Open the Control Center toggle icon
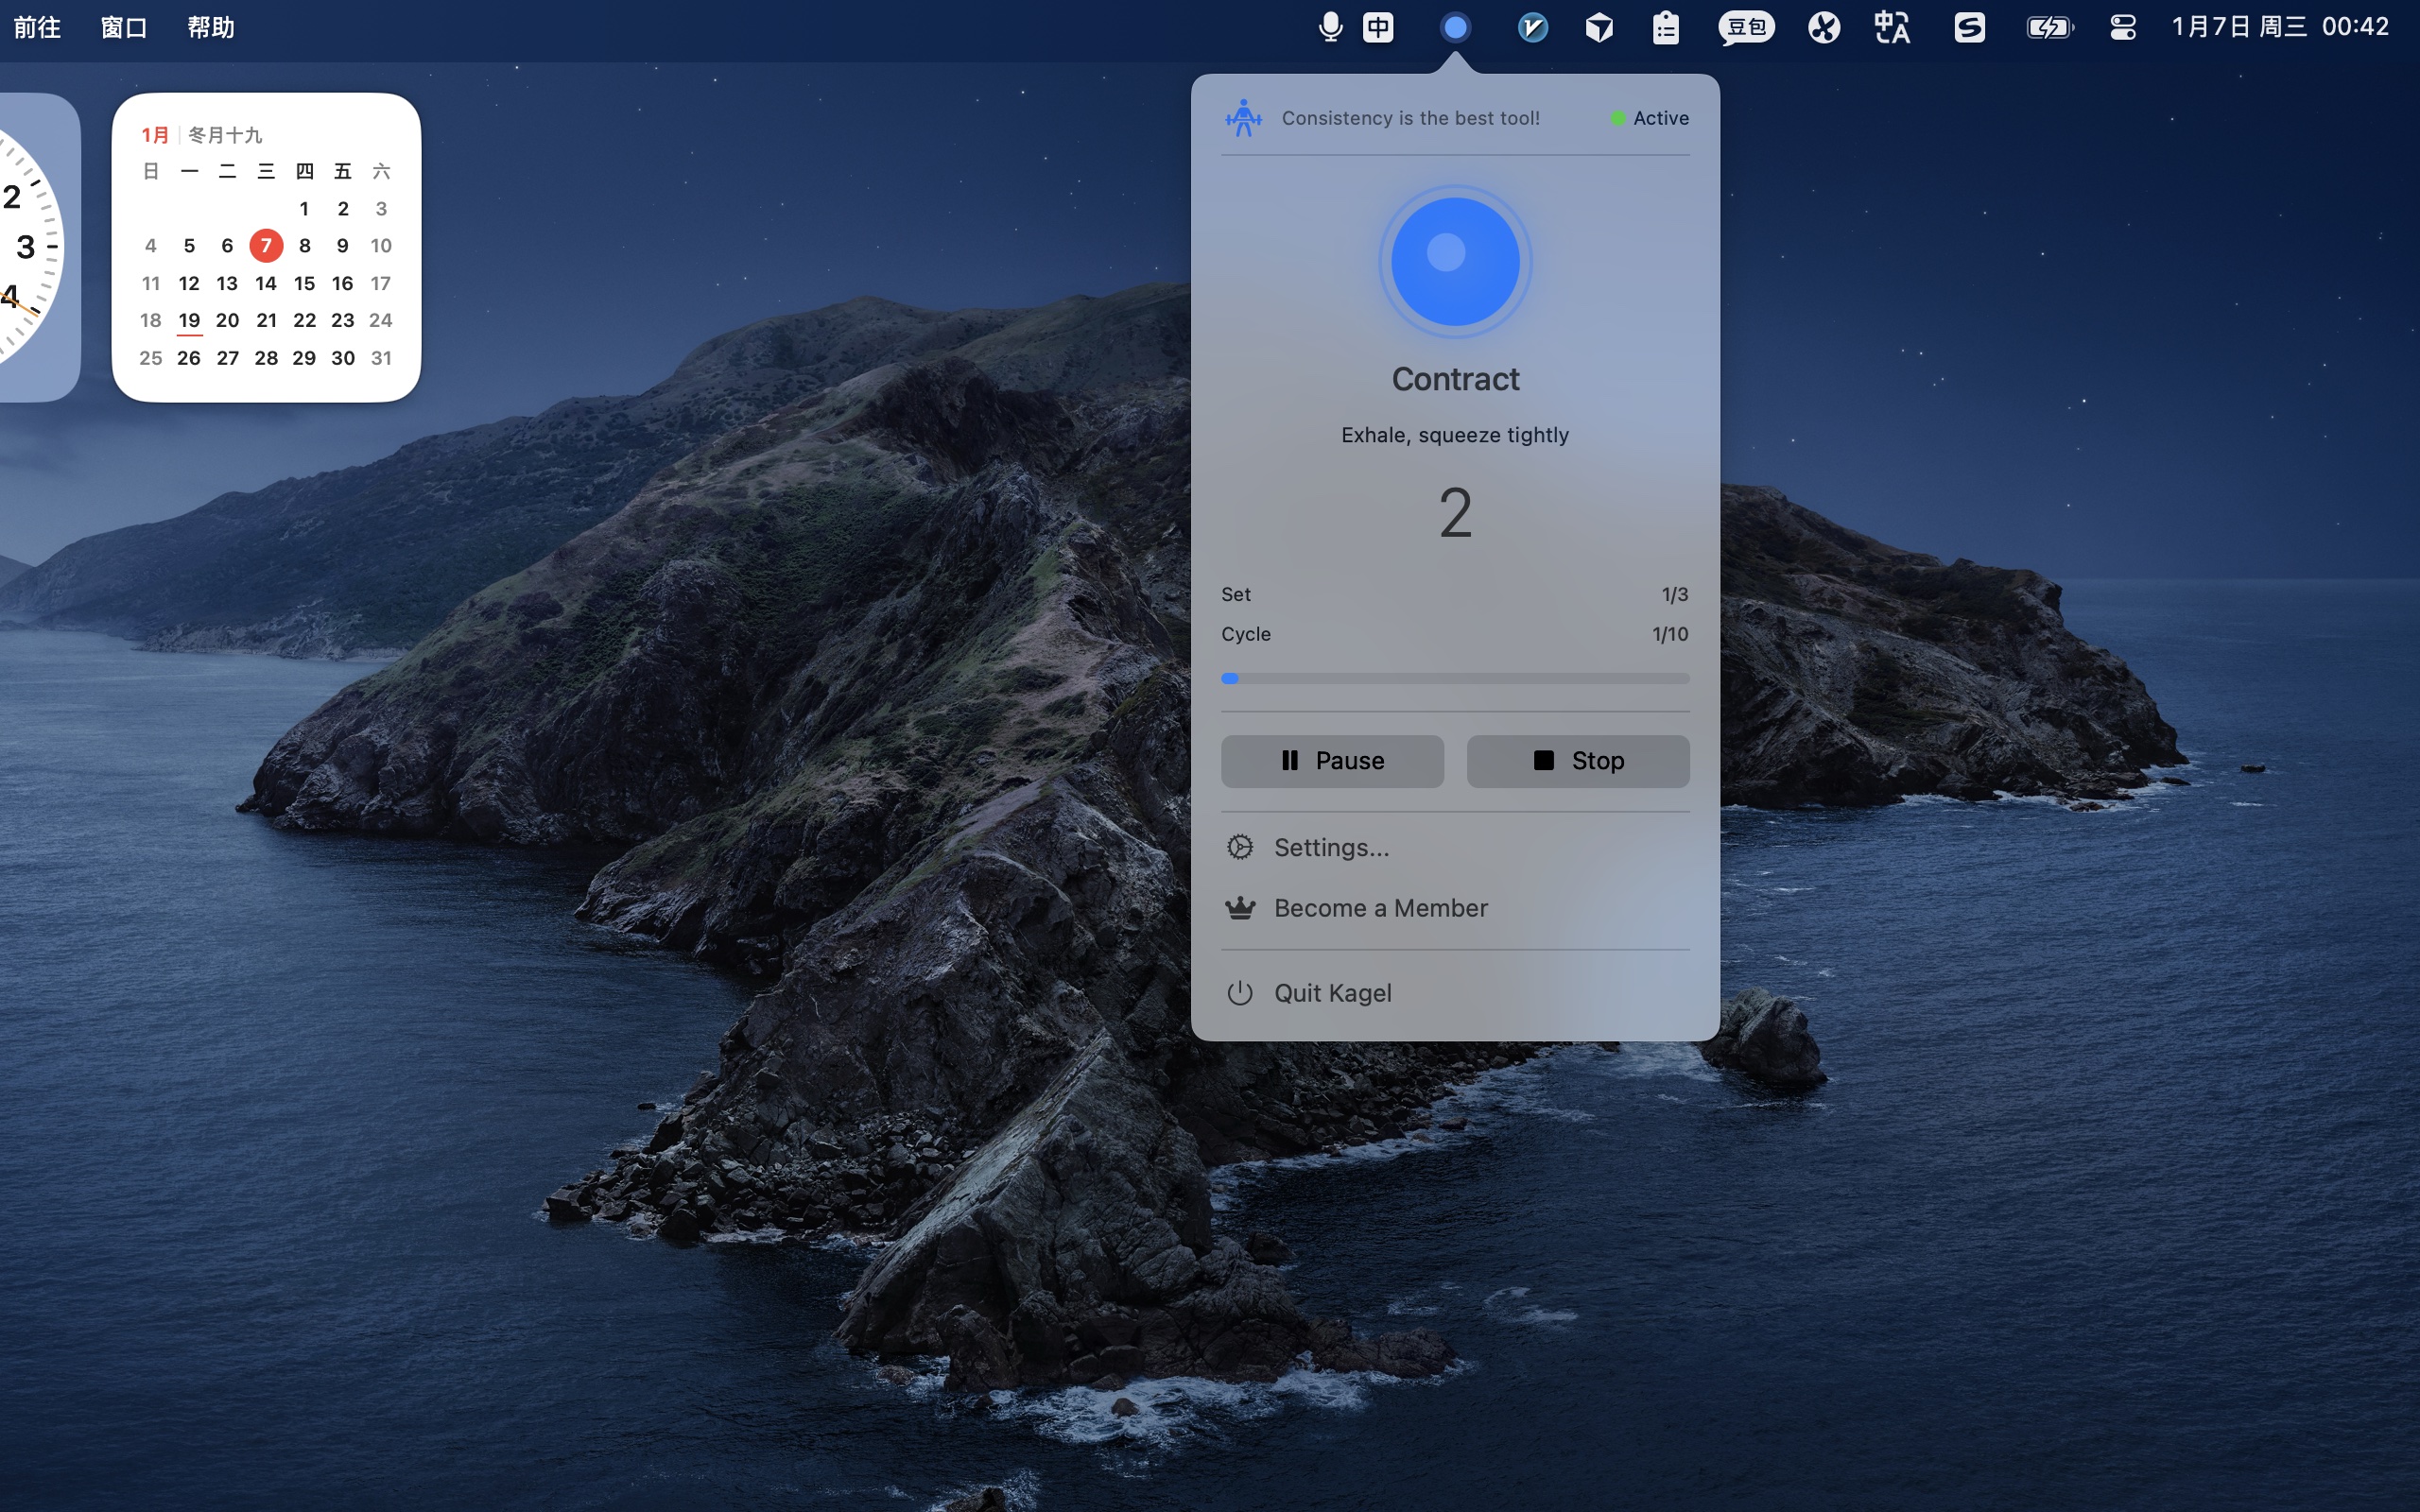 pyautogui.click(x=2122, y=28)
